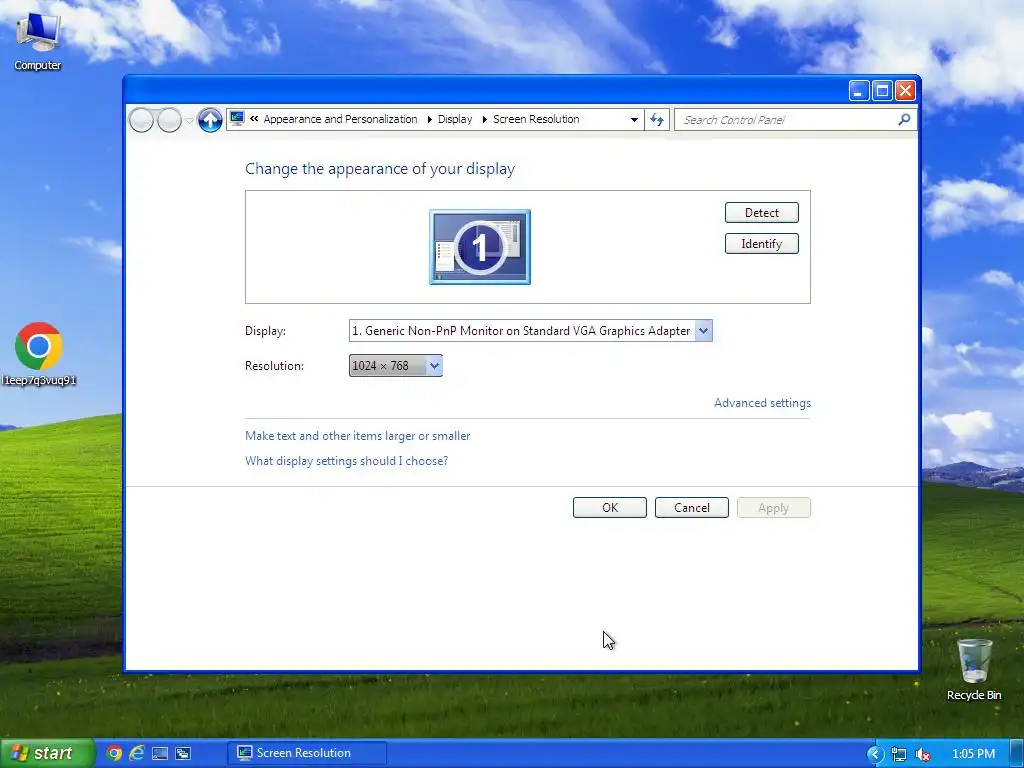This screenshot has width=1024, height=768.
Task: Expand hidden tray icons arrow
Action: click(875, 754)
